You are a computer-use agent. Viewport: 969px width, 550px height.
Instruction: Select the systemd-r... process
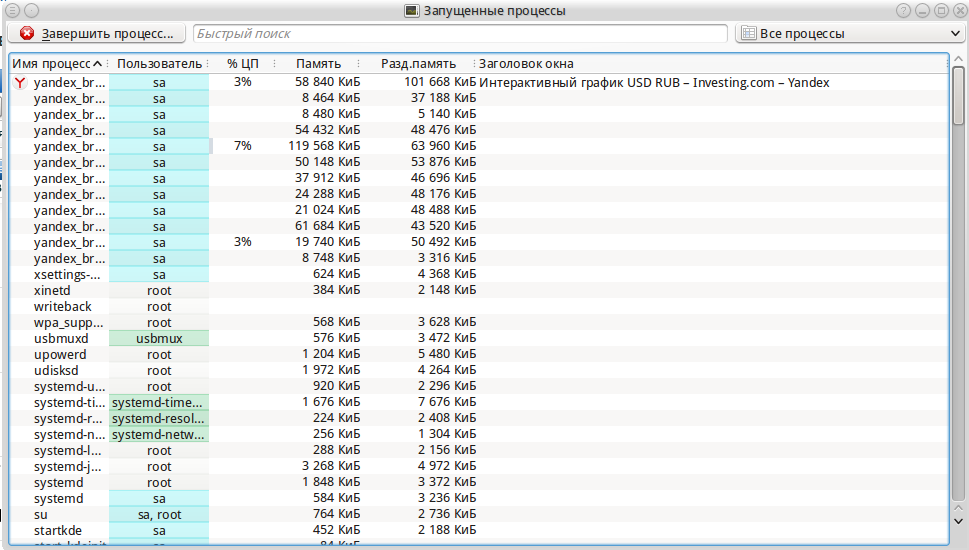(479, 419)
